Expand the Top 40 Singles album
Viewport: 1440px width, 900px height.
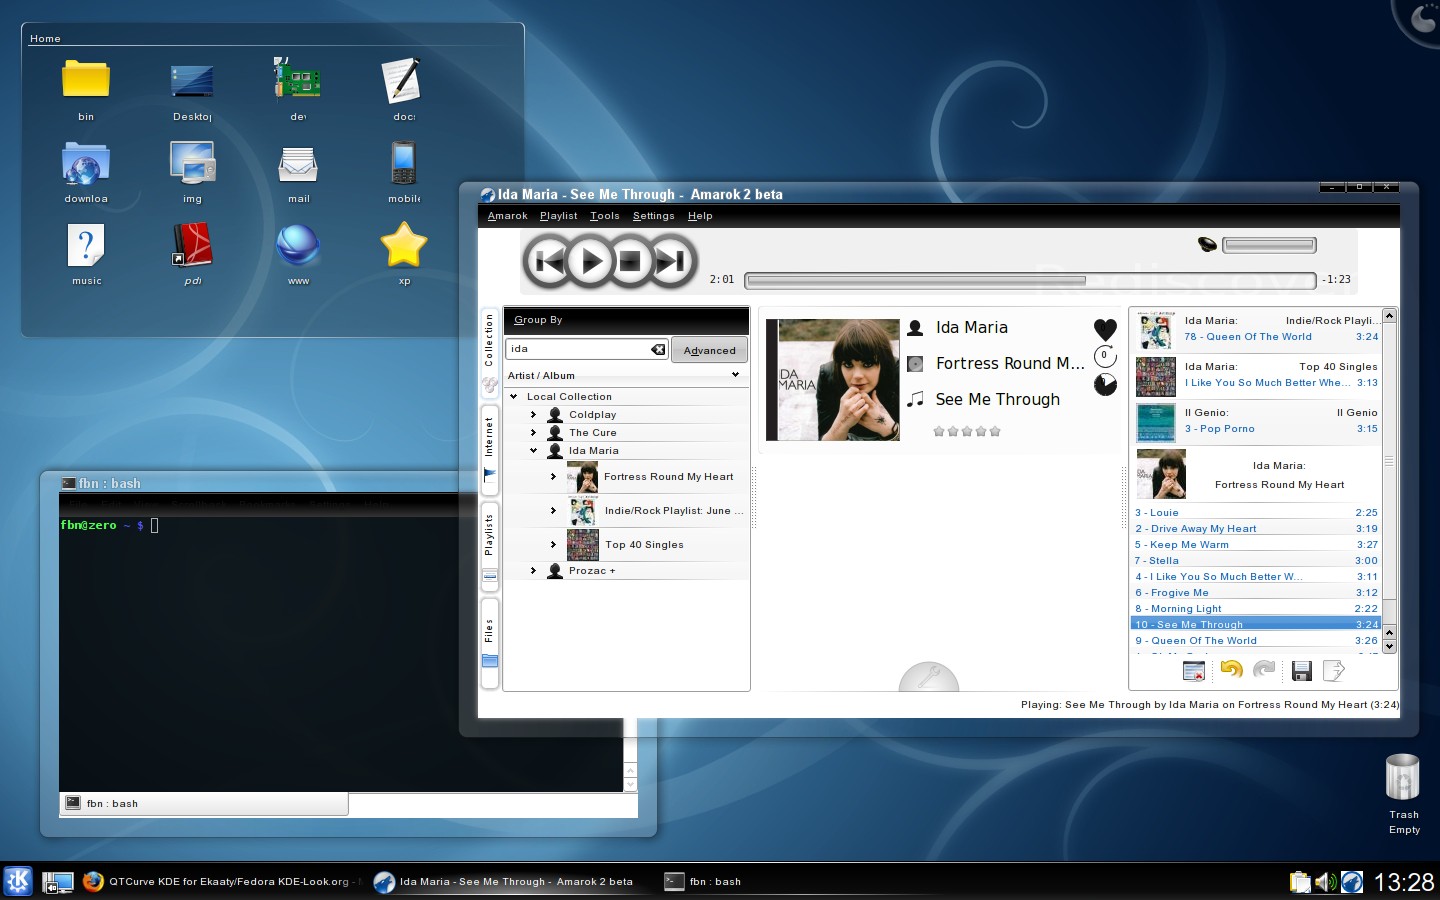pos(553,545)
